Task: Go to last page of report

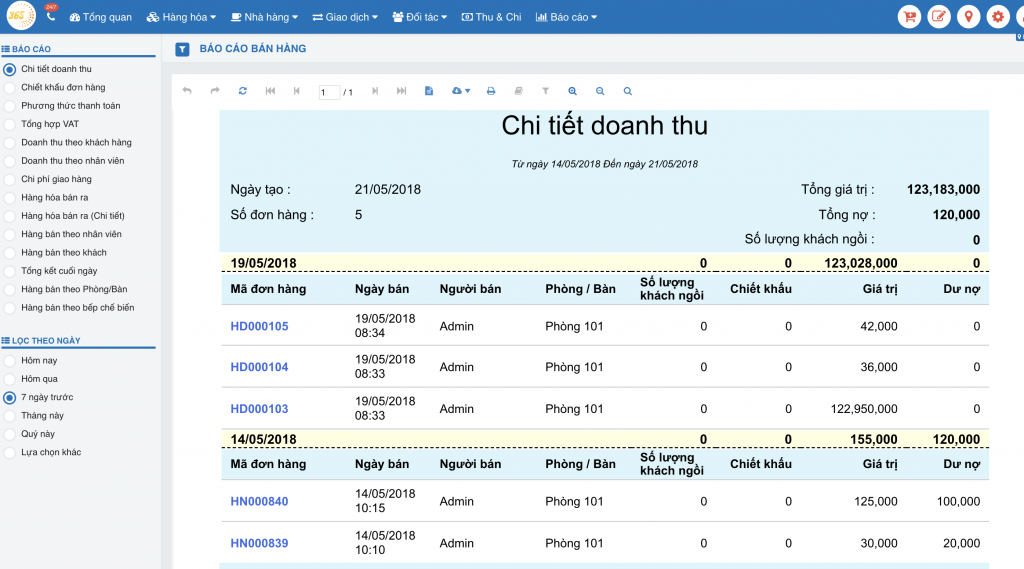Action: (x=402, y=91)
